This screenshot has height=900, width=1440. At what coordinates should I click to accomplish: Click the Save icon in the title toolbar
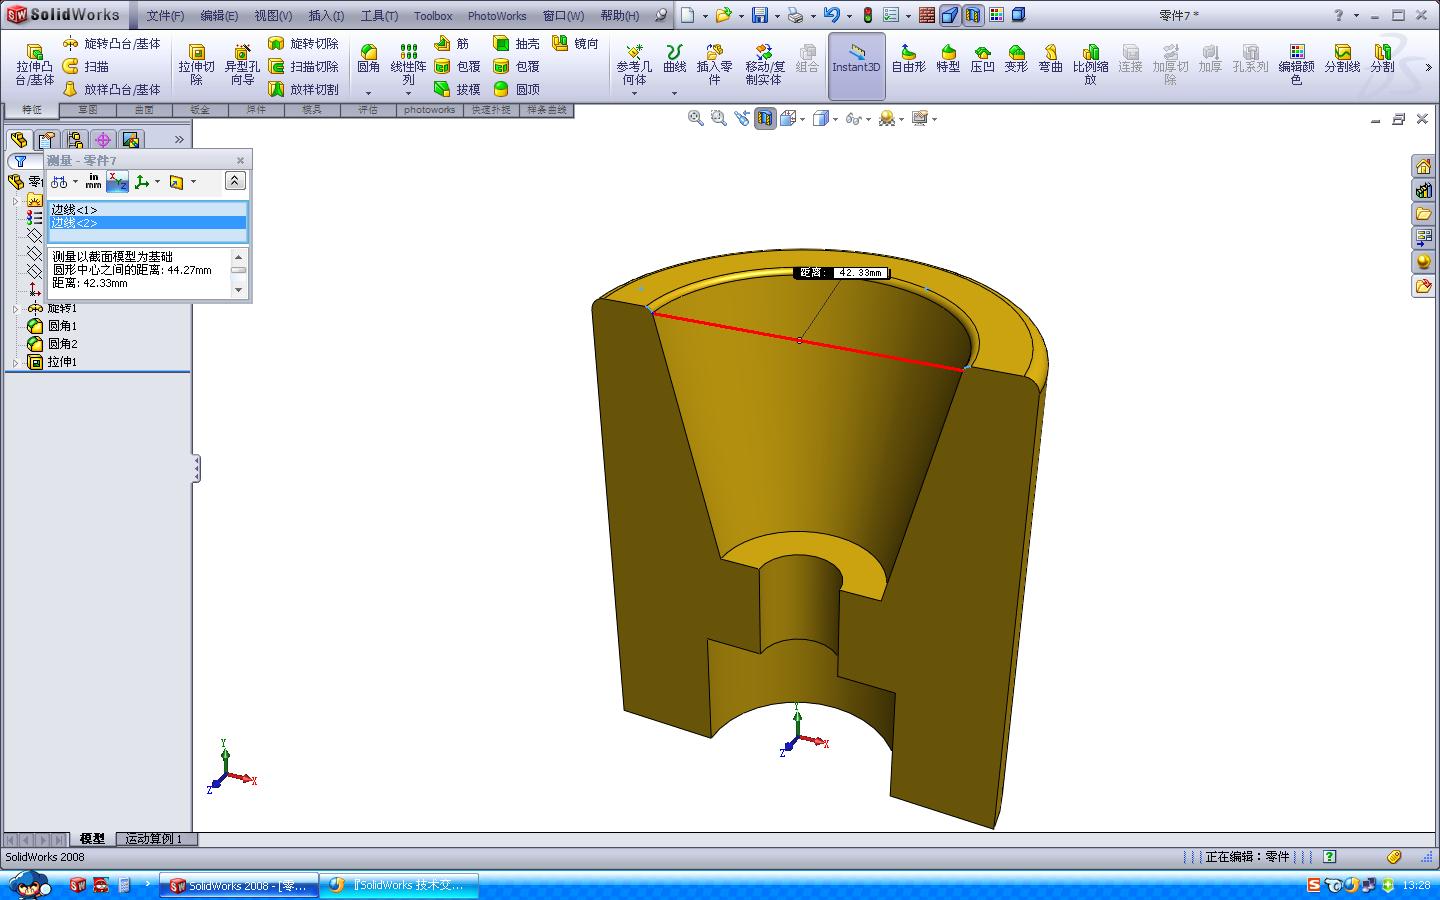pos(760,15)
